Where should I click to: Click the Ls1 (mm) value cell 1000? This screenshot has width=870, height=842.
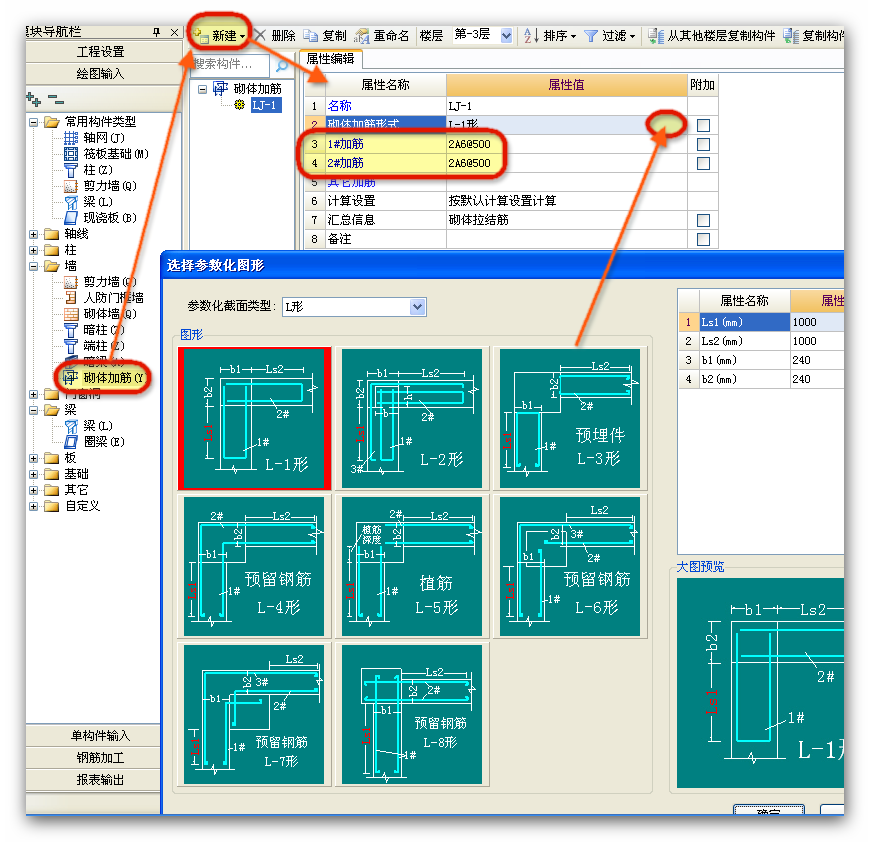pyautogui.click(x=817, y=322)
